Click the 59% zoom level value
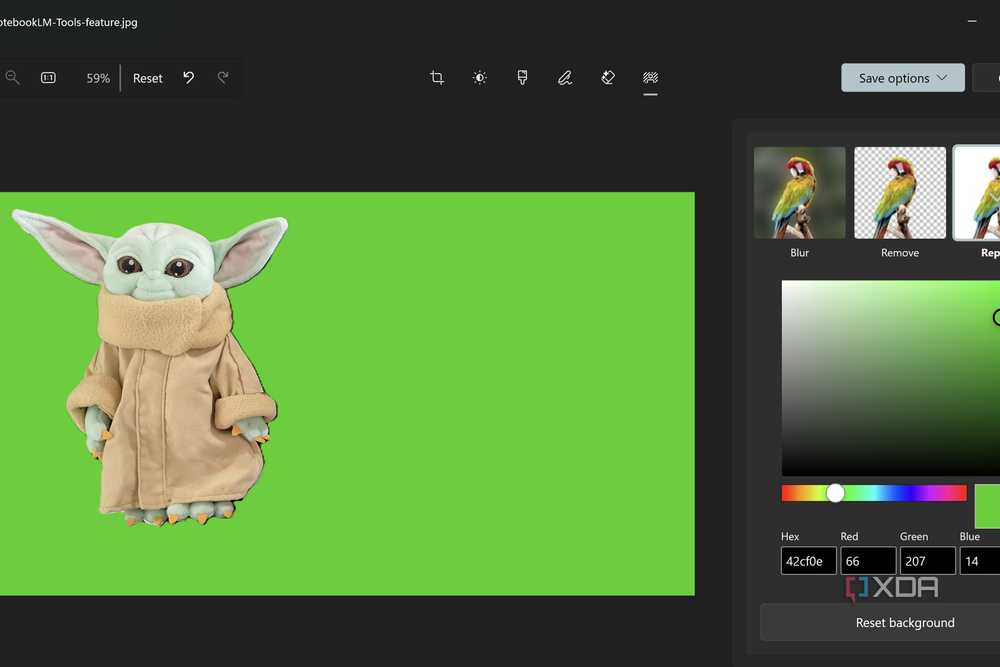This screenshot has height=667, width=1000. [x=98, y=78]
